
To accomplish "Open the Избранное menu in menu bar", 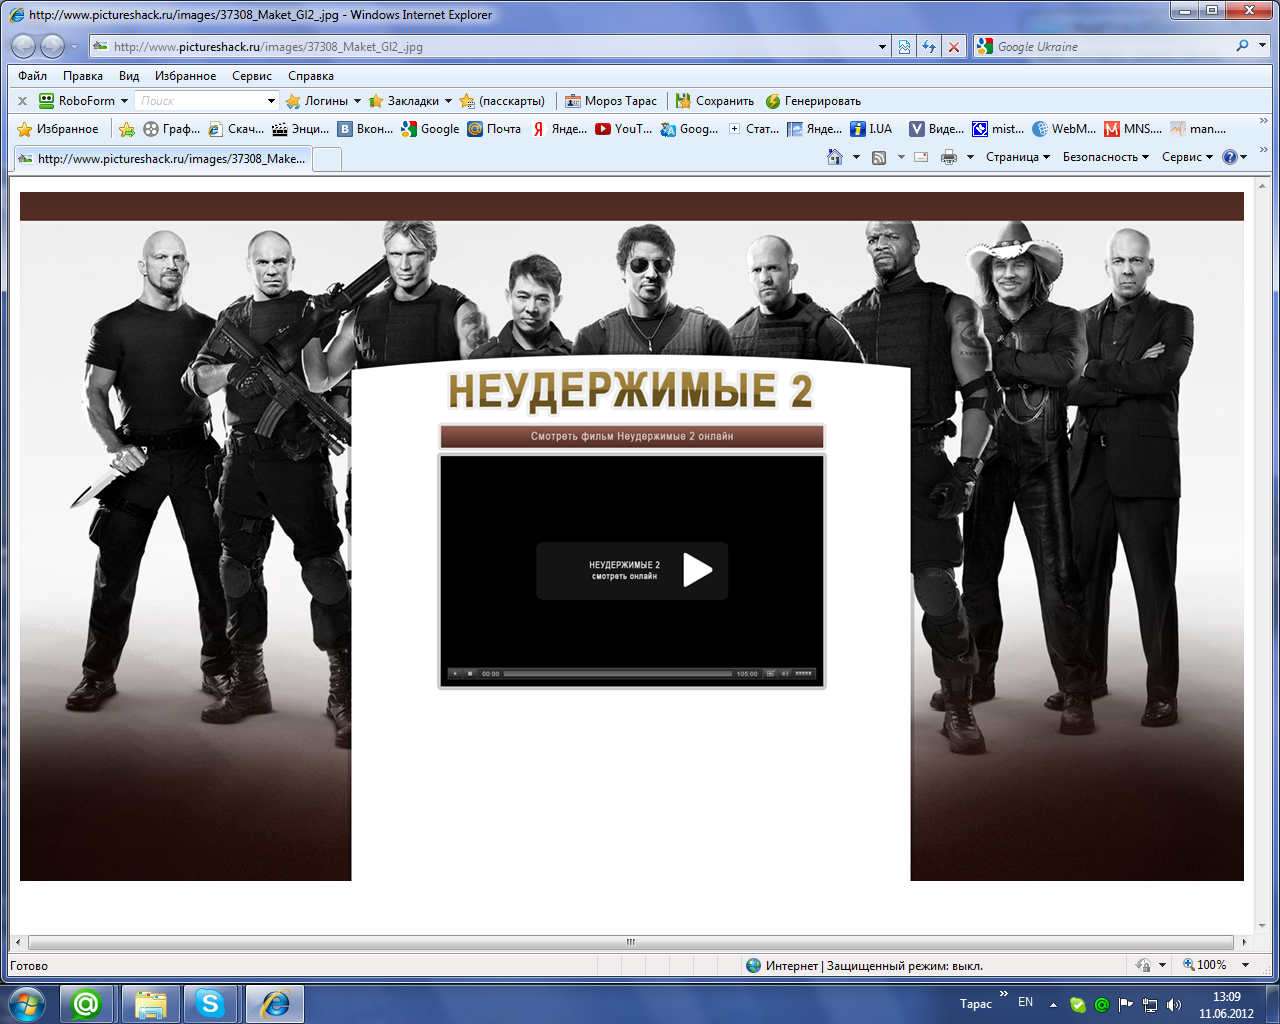I will tap(185, 76).
